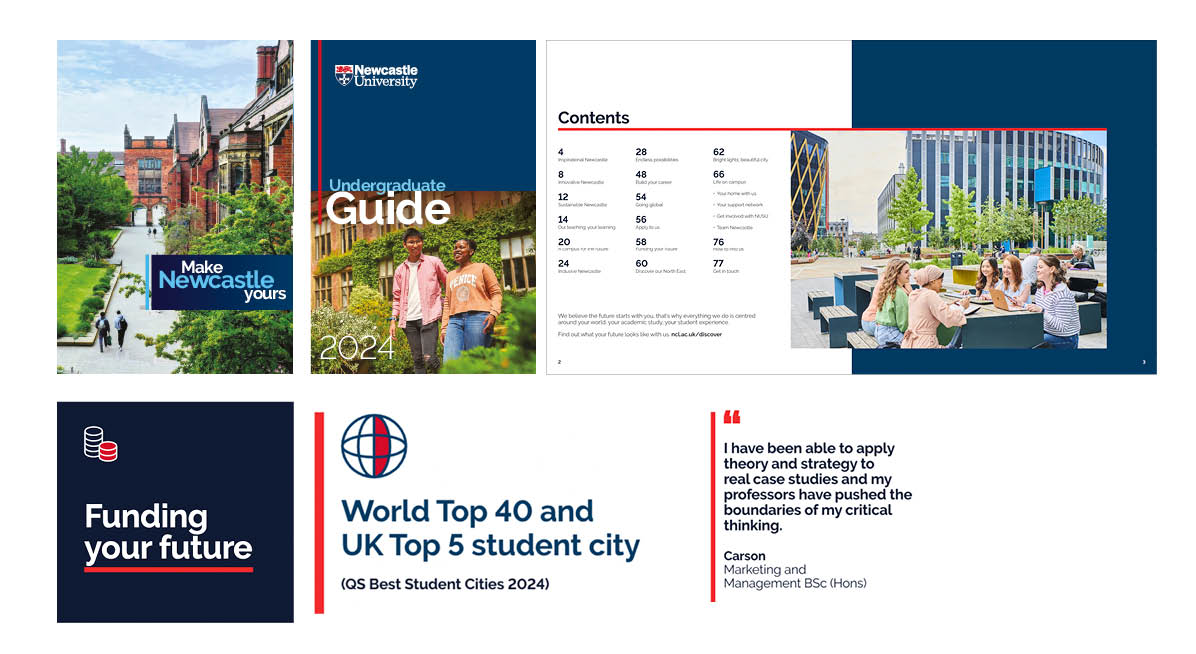
Task: Click the Team Newcastle sub-entry
Action: (x=733, y=227)
